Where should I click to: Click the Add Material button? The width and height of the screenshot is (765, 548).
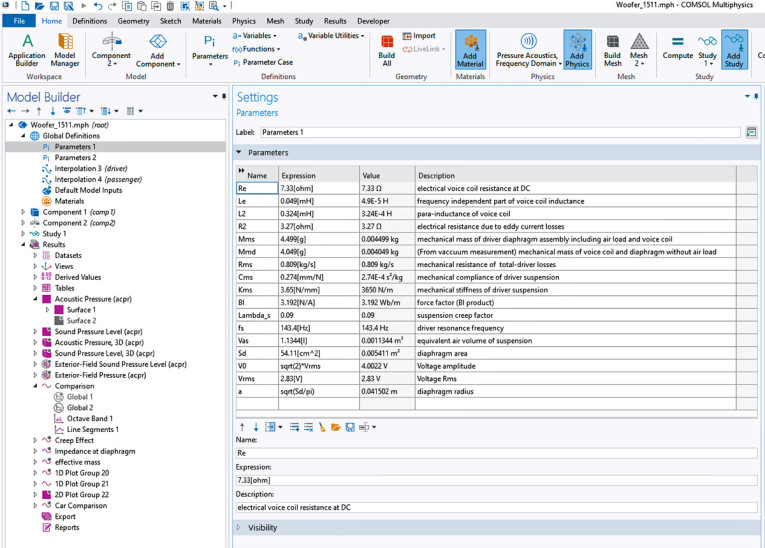pyautogui.click(x=470, y=50)
